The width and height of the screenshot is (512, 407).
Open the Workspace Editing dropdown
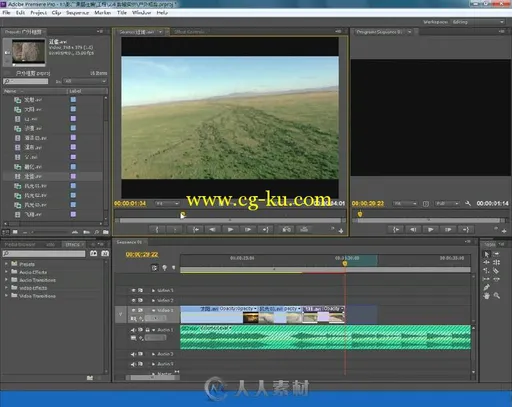(x=478, y=22)
